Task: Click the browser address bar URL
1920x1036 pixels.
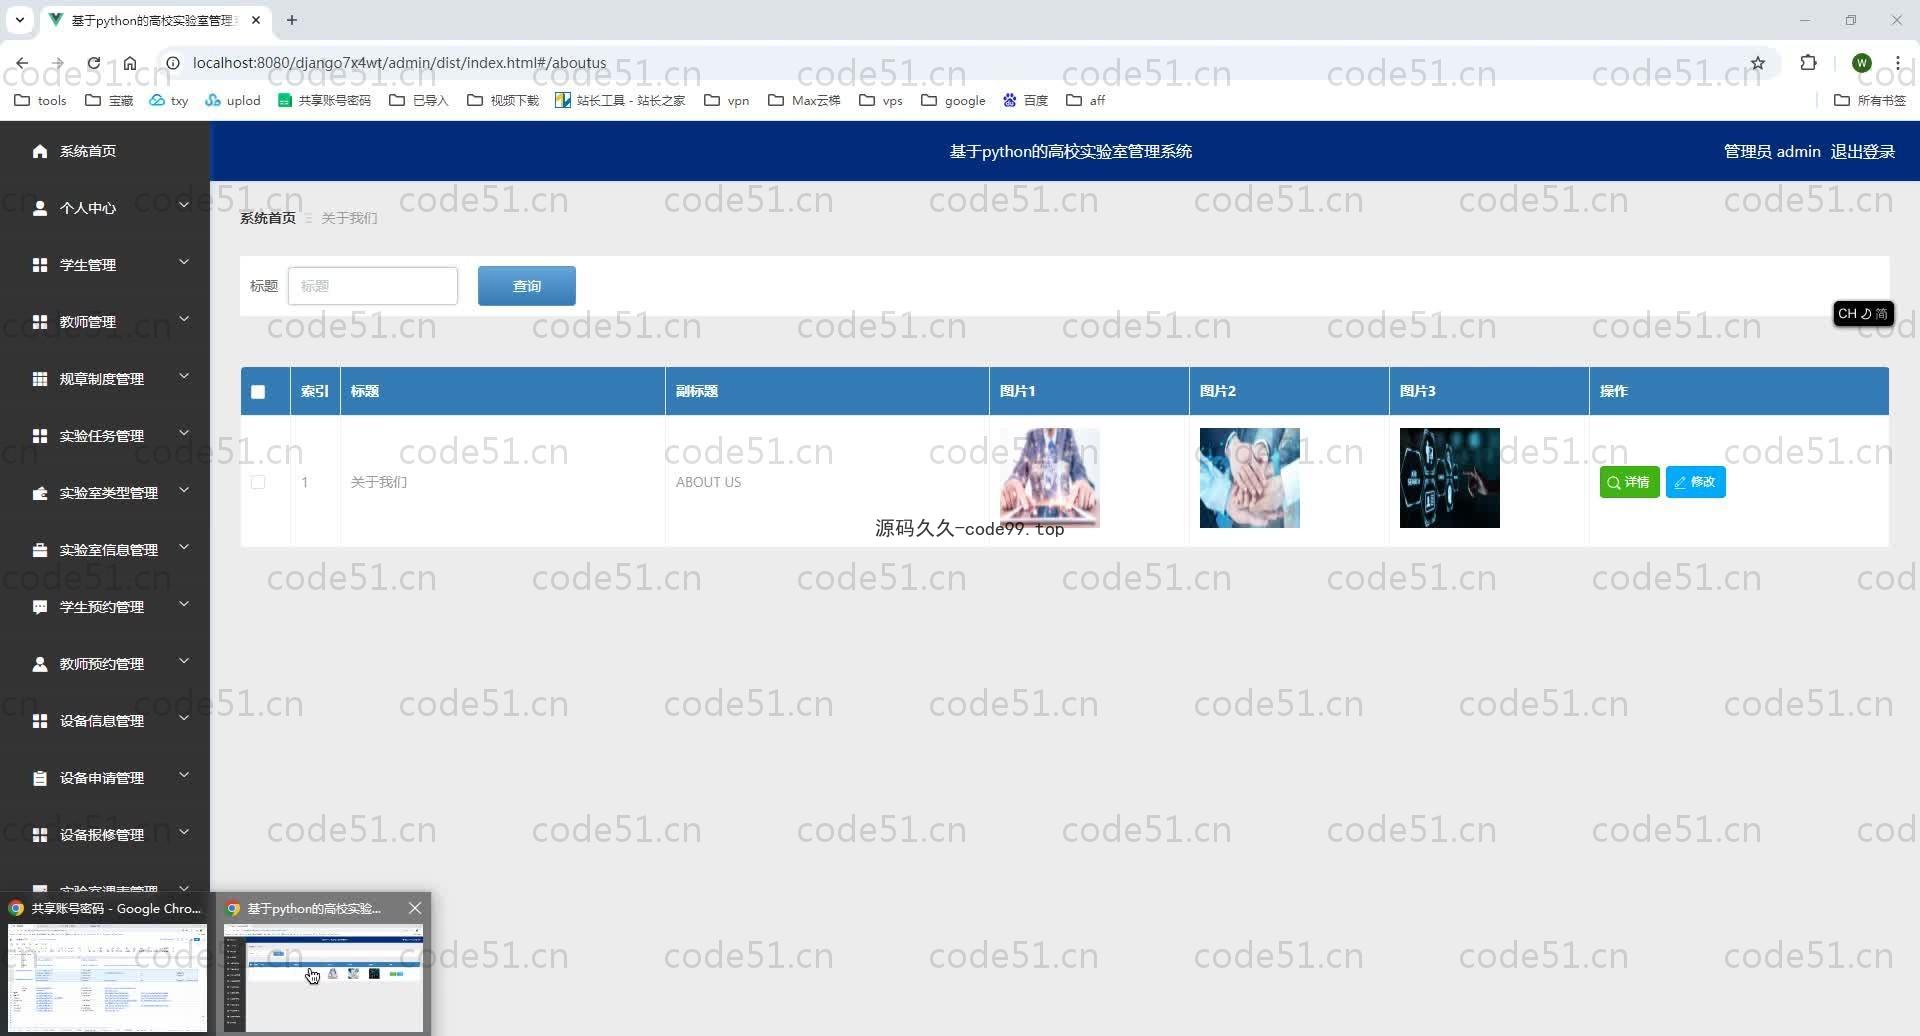Action: coord(399,63)
